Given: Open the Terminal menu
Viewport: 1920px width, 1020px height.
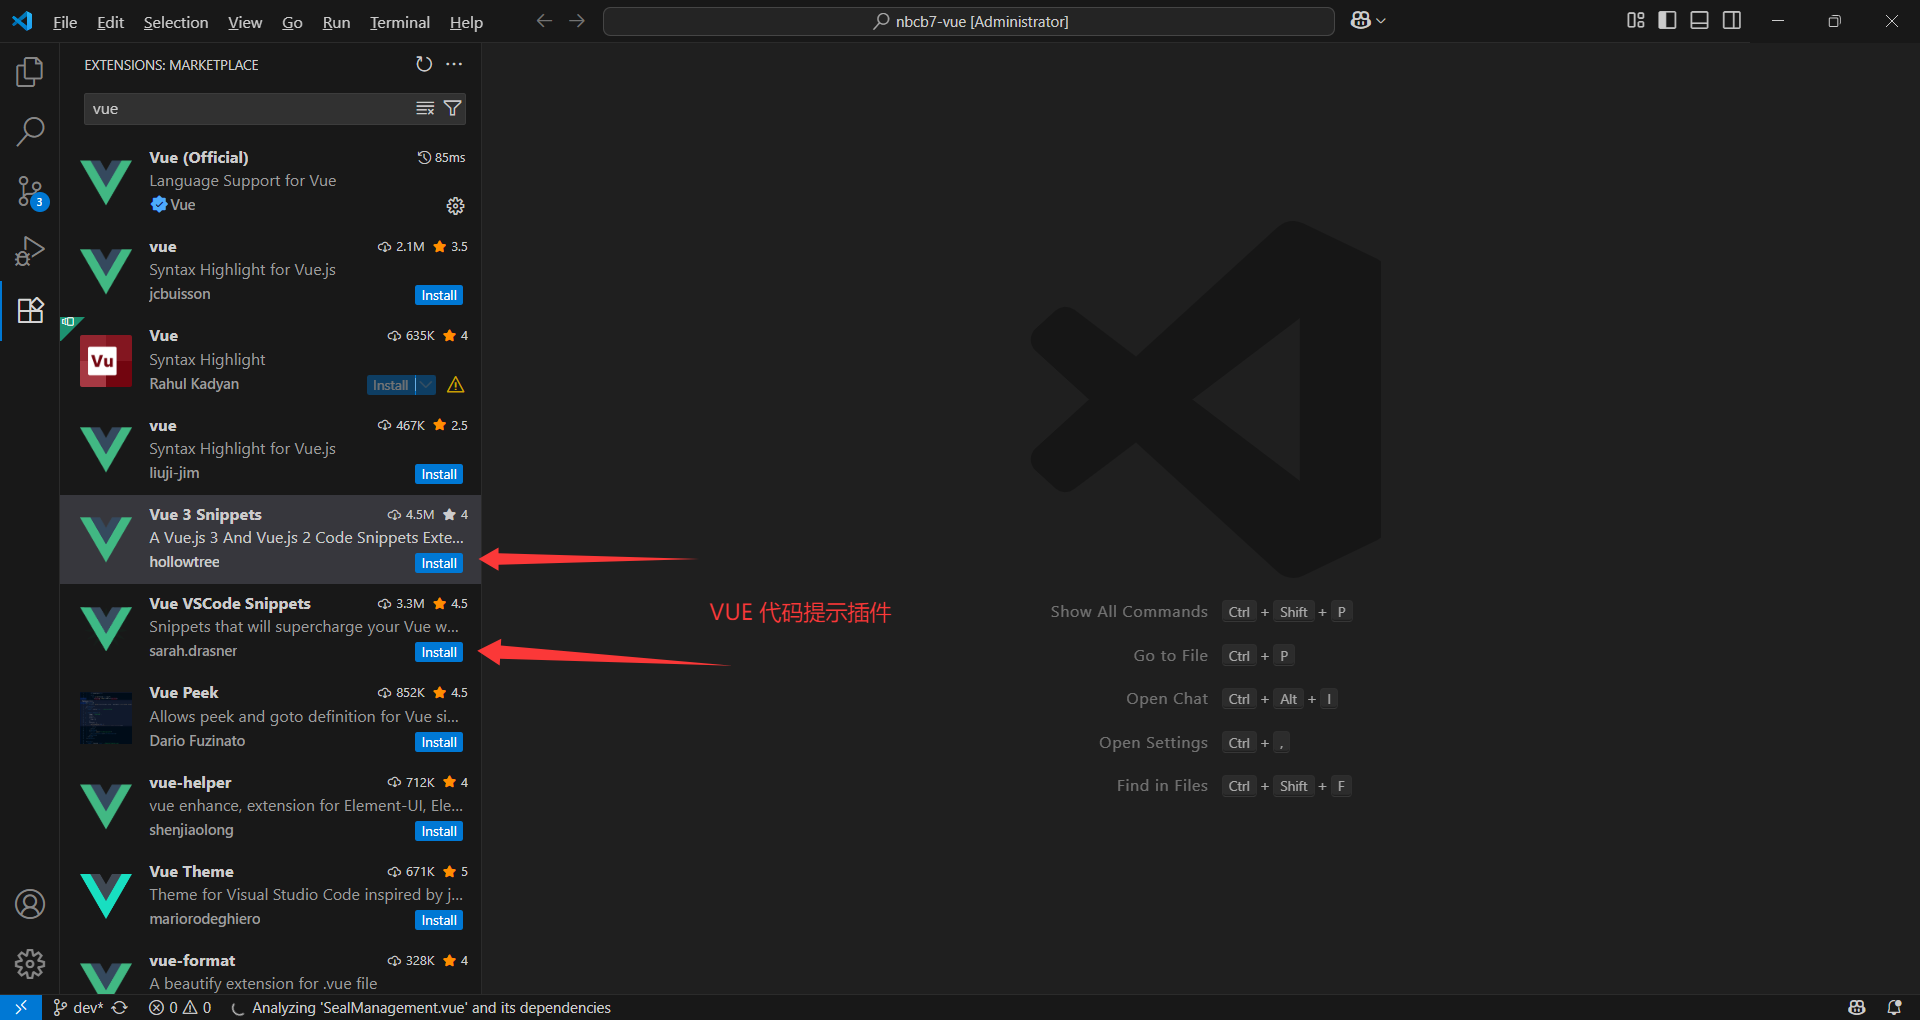Looking at the screenshot, I should pos(400,22).
